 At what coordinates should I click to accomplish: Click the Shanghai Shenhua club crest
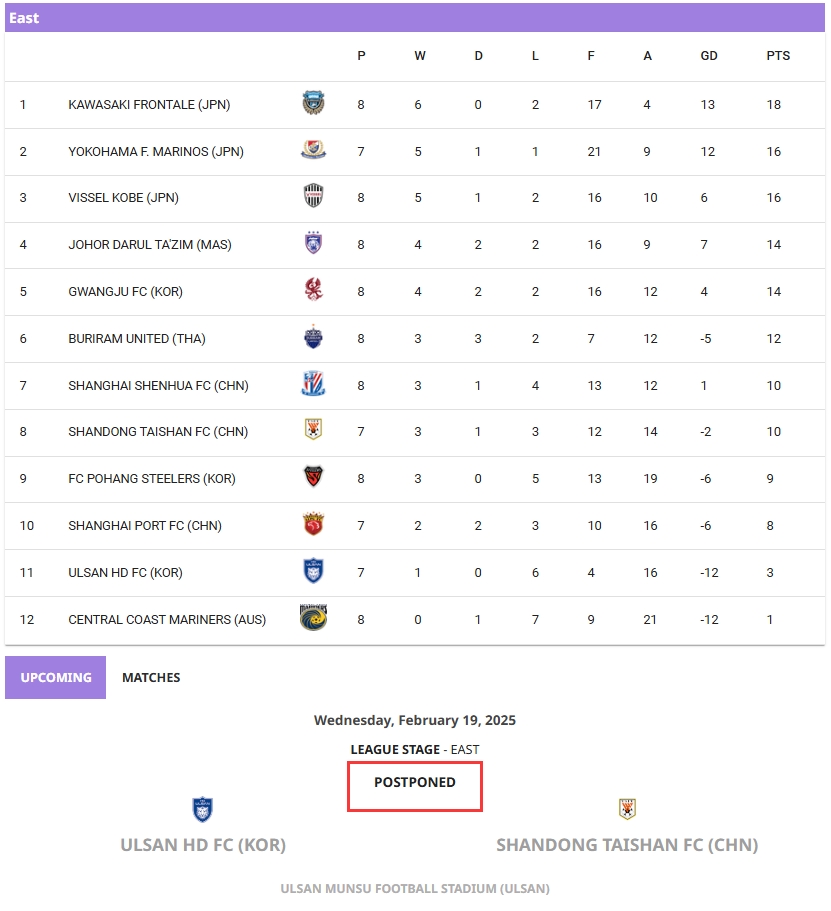(313, 384)
